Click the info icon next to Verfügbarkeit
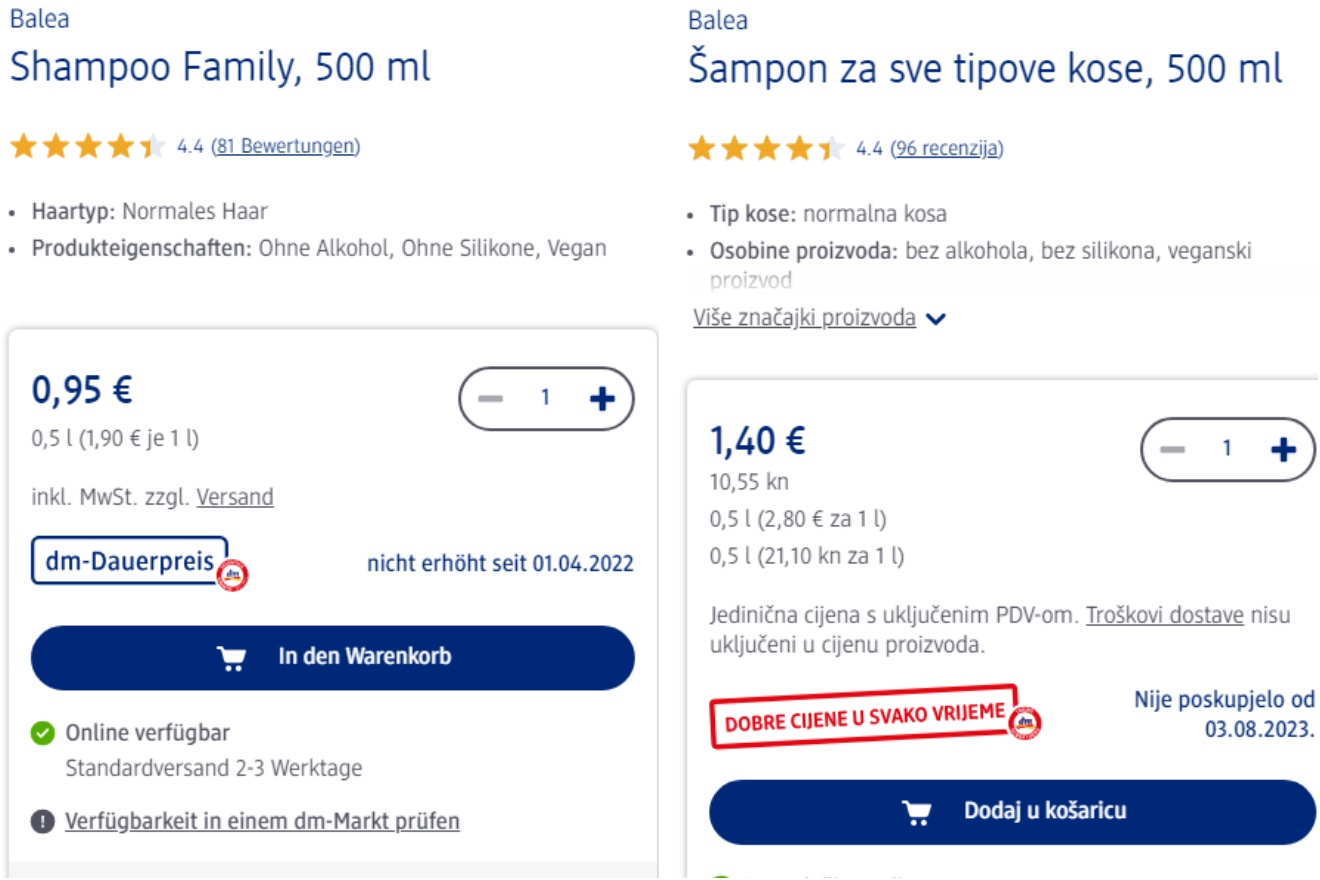 42,822
